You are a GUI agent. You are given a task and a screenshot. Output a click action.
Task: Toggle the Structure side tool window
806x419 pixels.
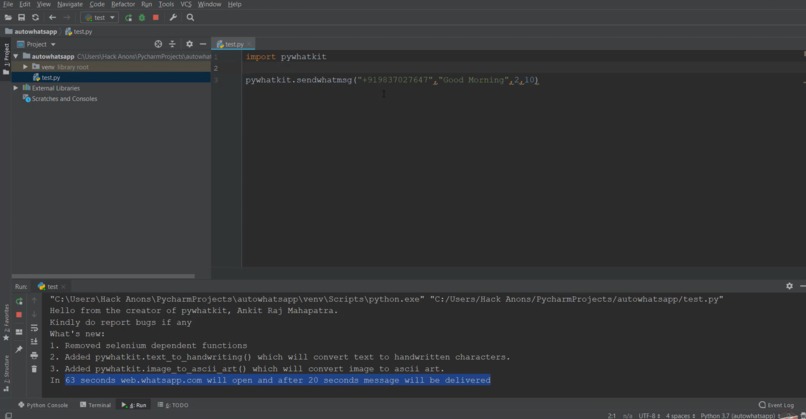point(6,373)
